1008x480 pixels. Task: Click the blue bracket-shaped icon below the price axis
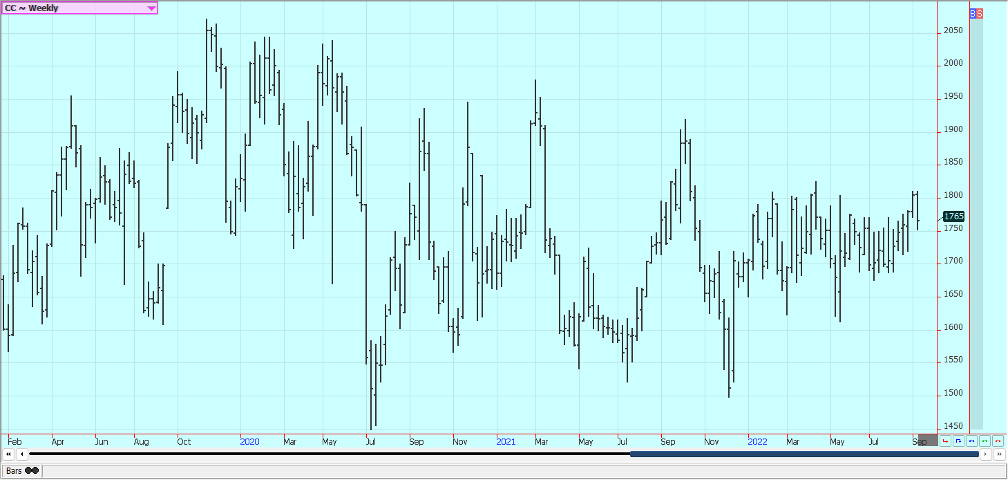click(958, 441)
